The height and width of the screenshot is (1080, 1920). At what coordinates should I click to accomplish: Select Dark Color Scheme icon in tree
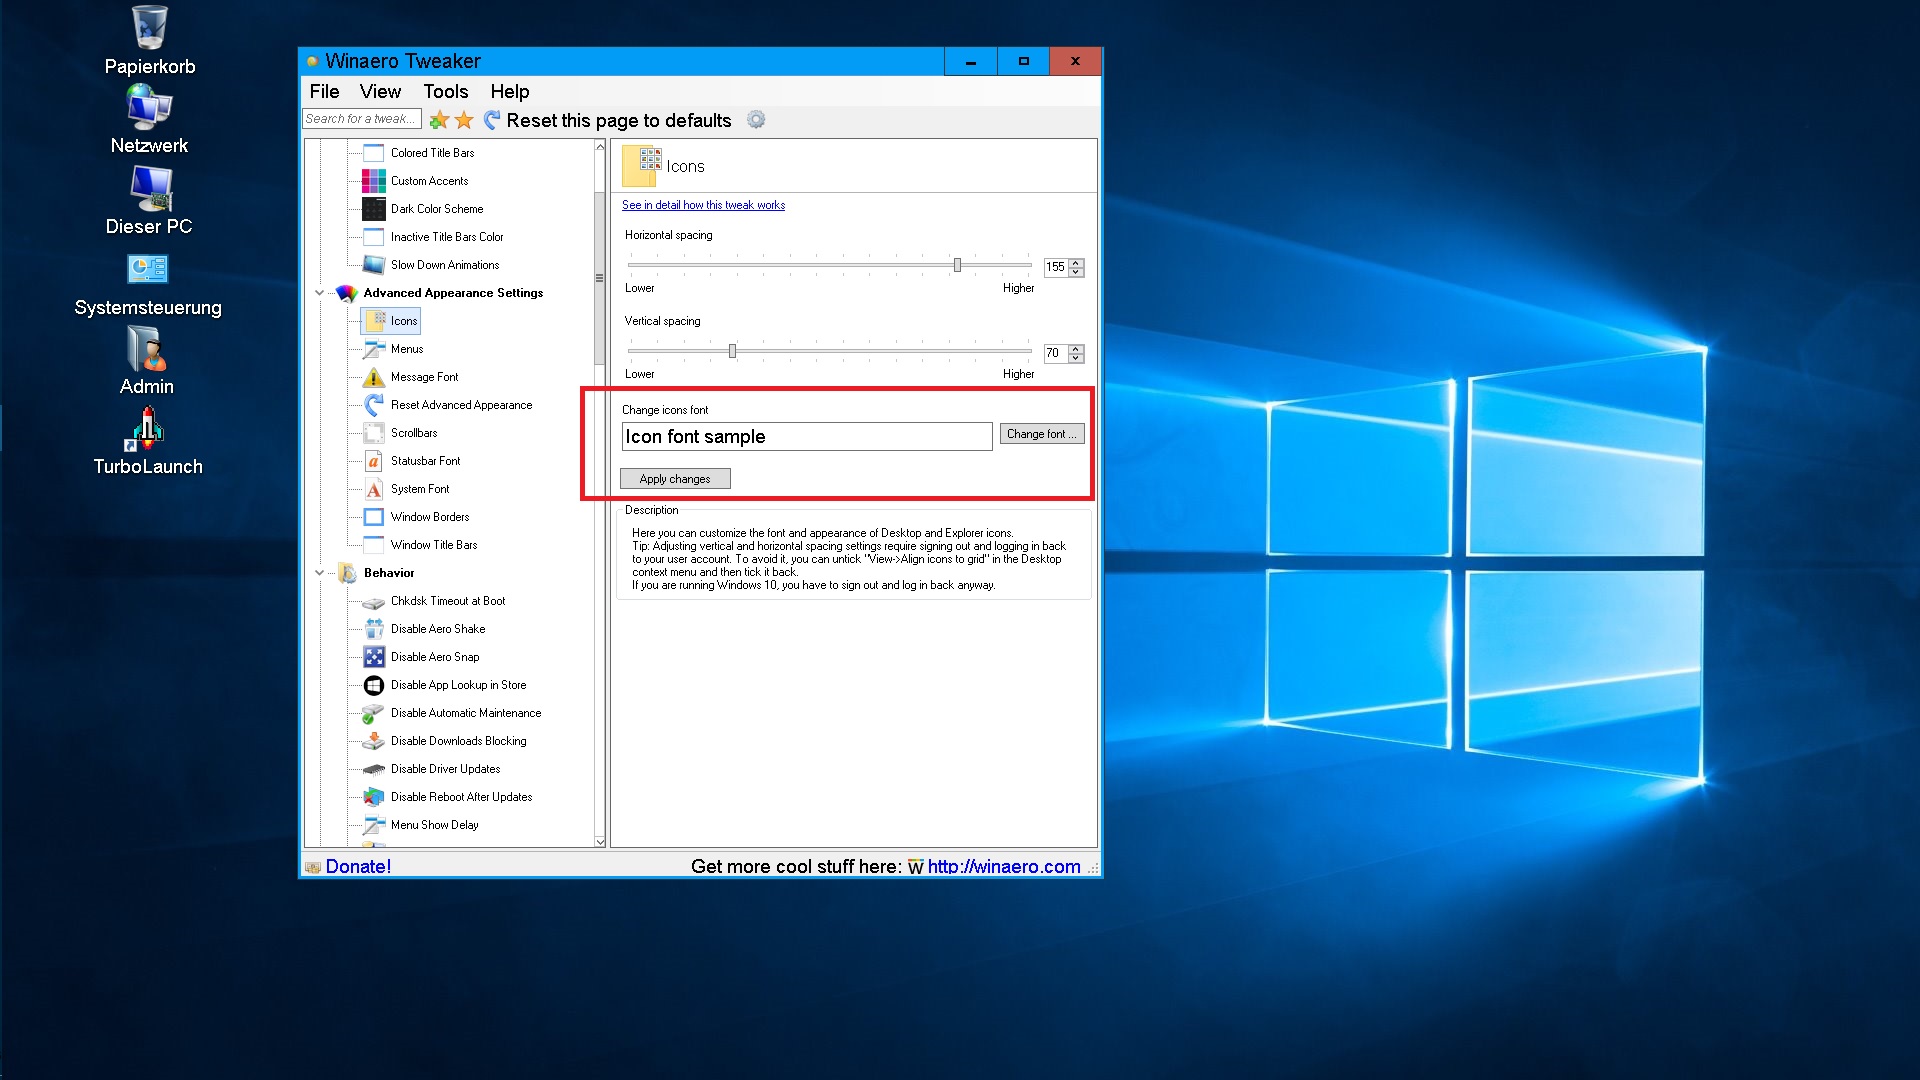(373, 209)
